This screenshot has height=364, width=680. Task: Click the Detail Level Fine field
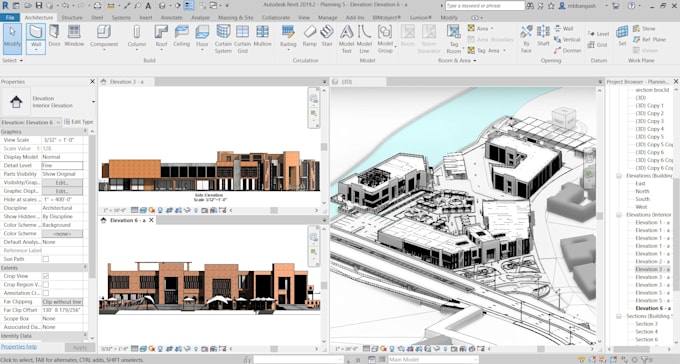coord(62,165)
